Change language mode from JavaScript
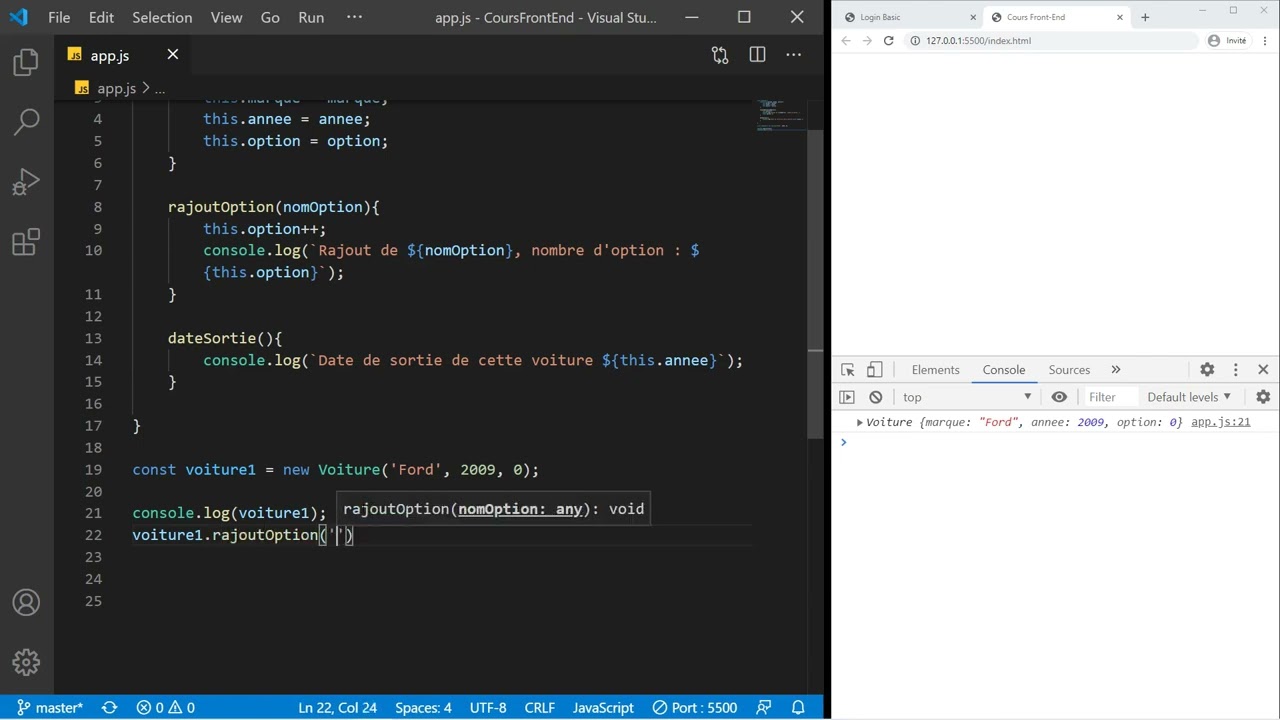The width and height of the screenshot is (1280, 720). click(x=603, y=707)
